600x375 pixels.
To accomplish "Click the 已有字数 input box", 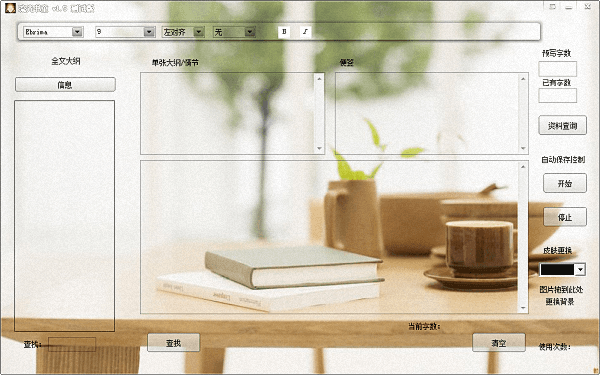I will pyautogui.click(x=558, y=95).
